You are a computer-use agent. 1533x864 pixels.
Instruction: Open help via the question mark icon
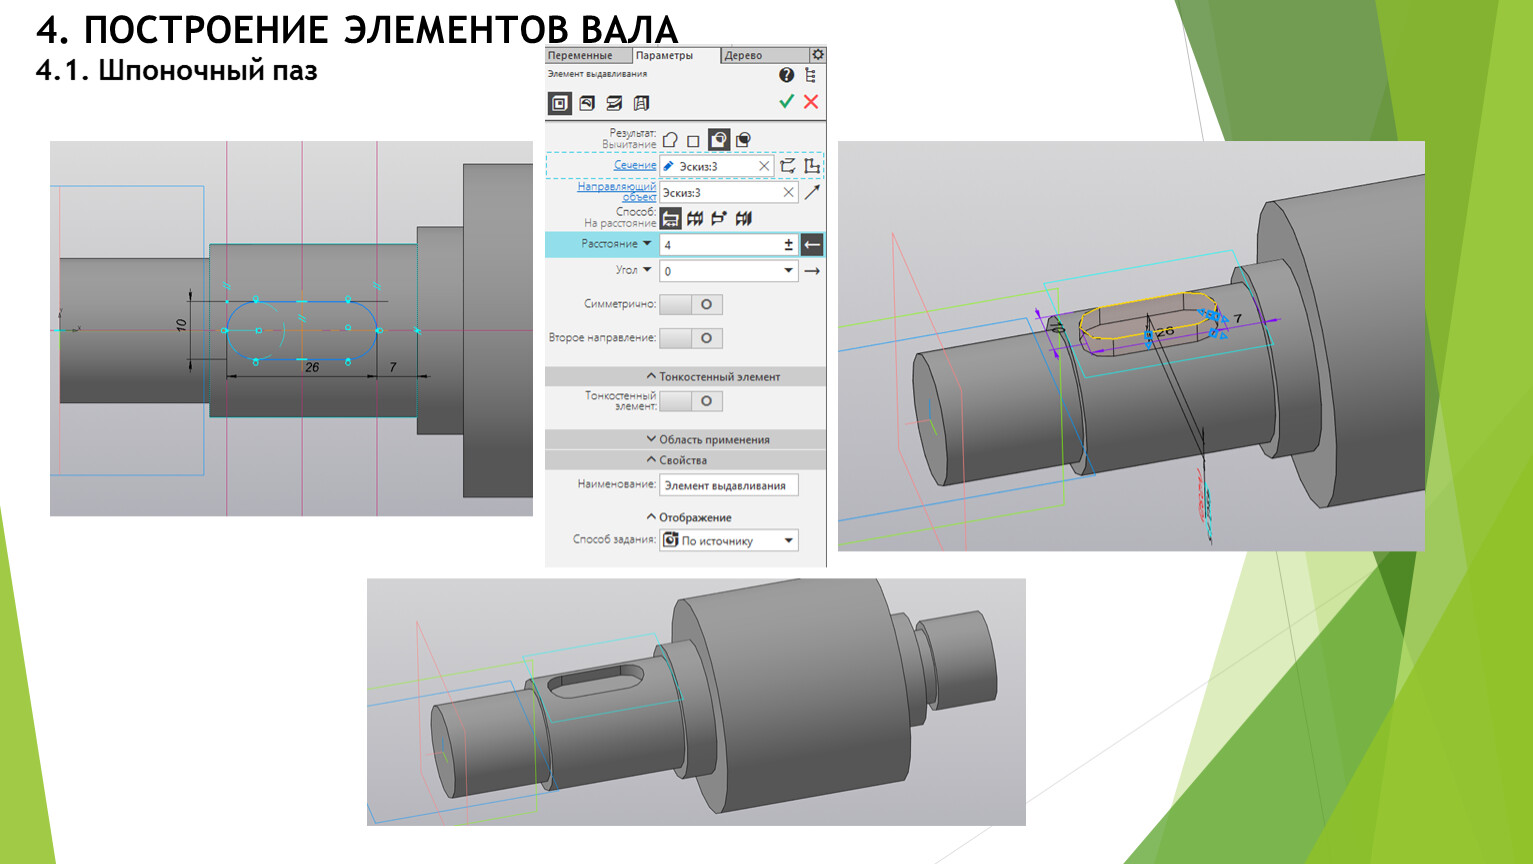point(786,75)
